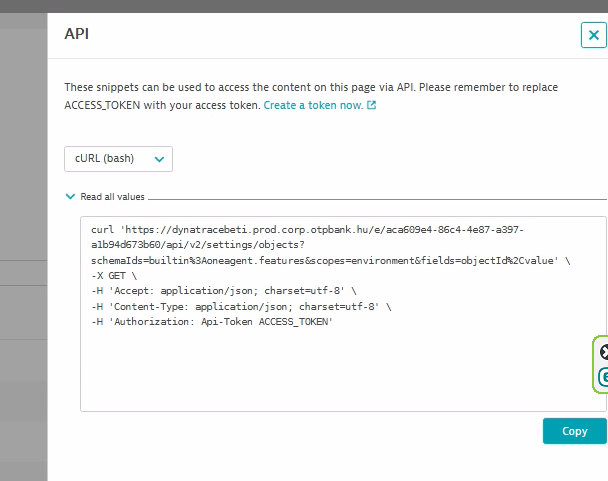This screenshot has width=608, height=481.
Task: Click the Authorization Api-Token line in snippet
Action: click(x=210, y=323)
